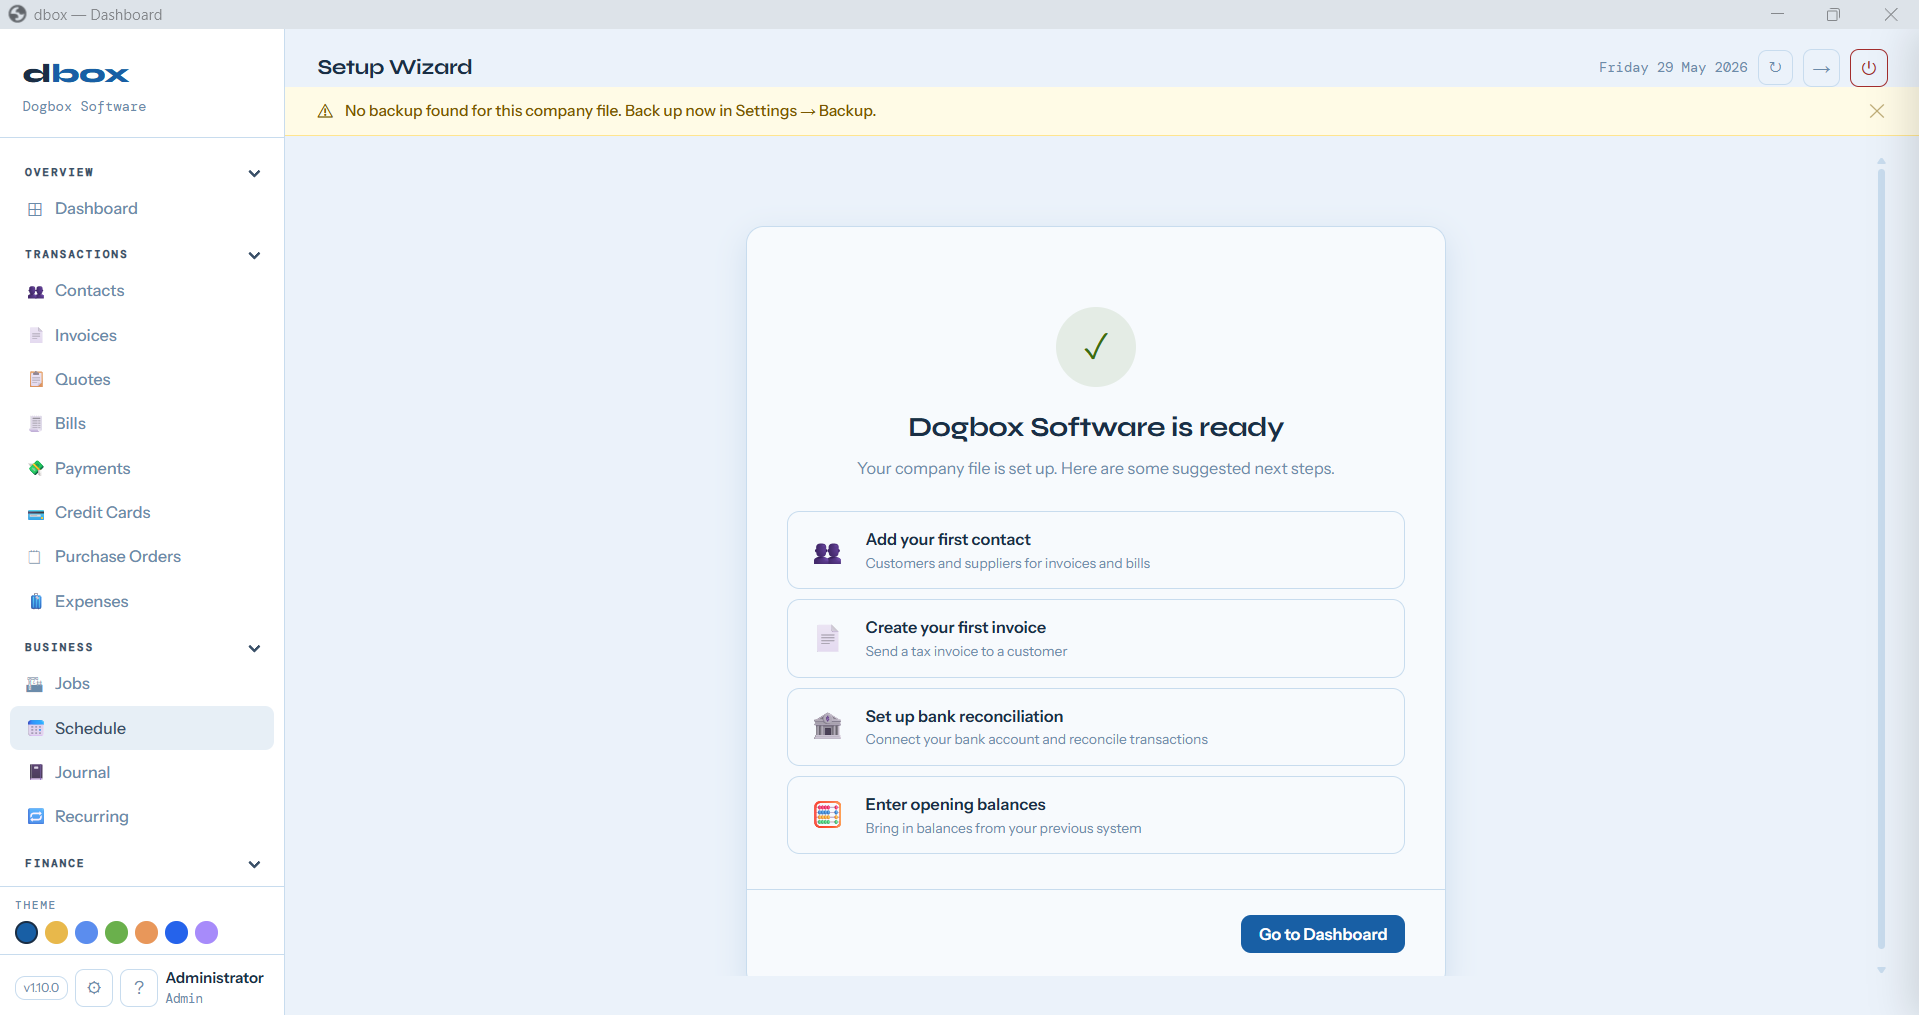Click the Expenses icon in sidebar
1919x1015 pixels.
pos(35,601)
